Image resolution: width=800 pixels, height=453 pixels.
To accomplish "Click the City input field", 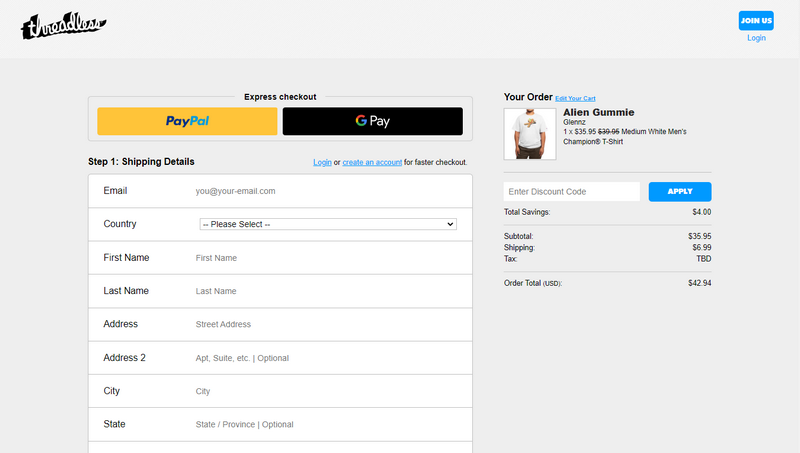I will 326,391.
